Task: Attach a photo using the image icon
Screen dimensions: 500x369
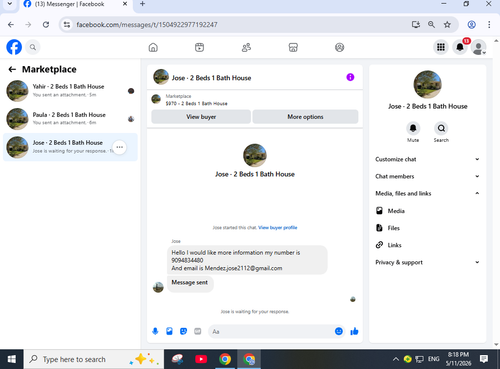Action: [x=169, y=331]
